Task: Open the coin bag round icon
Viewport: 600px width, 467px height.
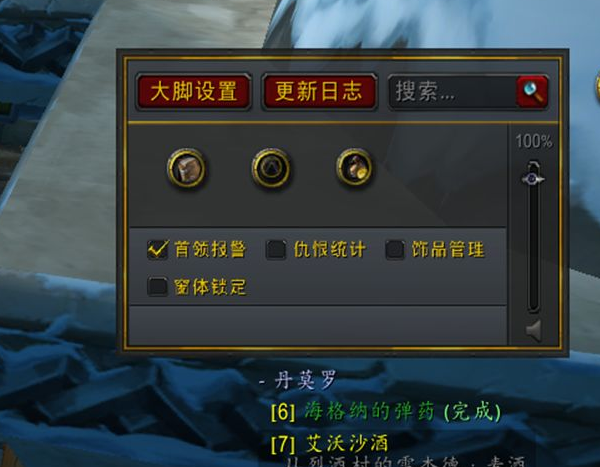Action: point(354,168)
